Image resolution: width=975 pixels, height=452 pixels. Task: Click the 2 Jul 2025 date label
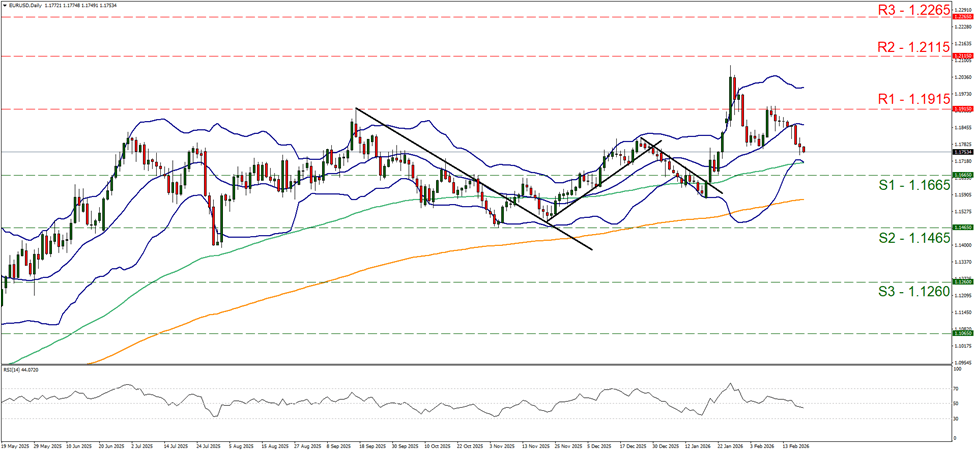click(142, 446)
